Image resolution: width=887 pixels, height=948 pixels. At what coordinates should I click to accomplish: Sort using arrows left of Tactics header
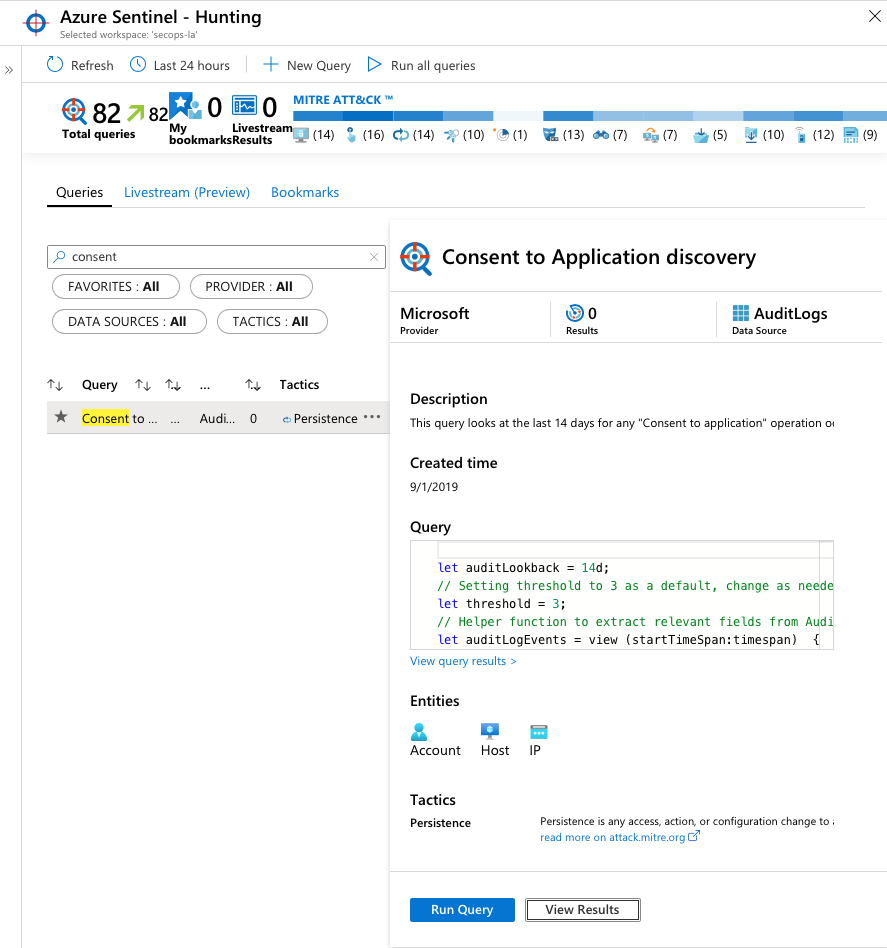click(x=253, y=385)
